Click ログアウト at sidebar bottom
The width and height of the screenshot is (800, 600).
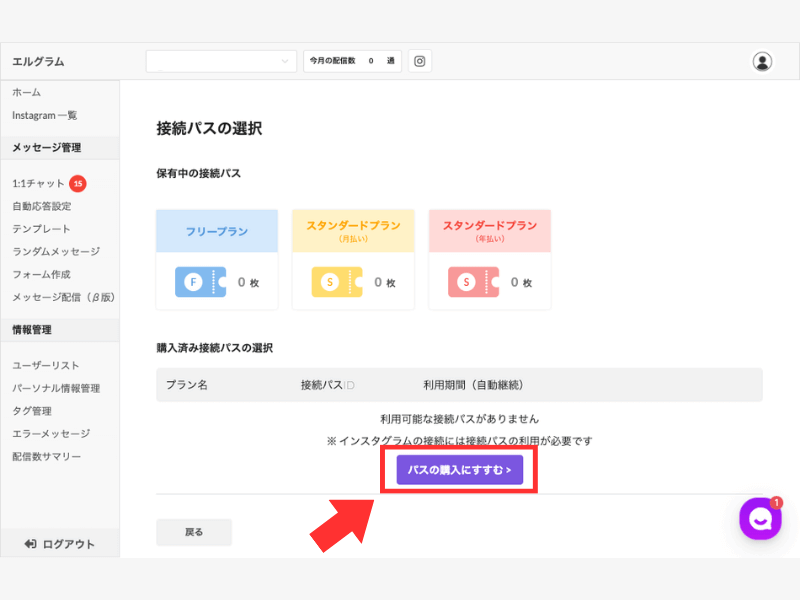point(60,544)
